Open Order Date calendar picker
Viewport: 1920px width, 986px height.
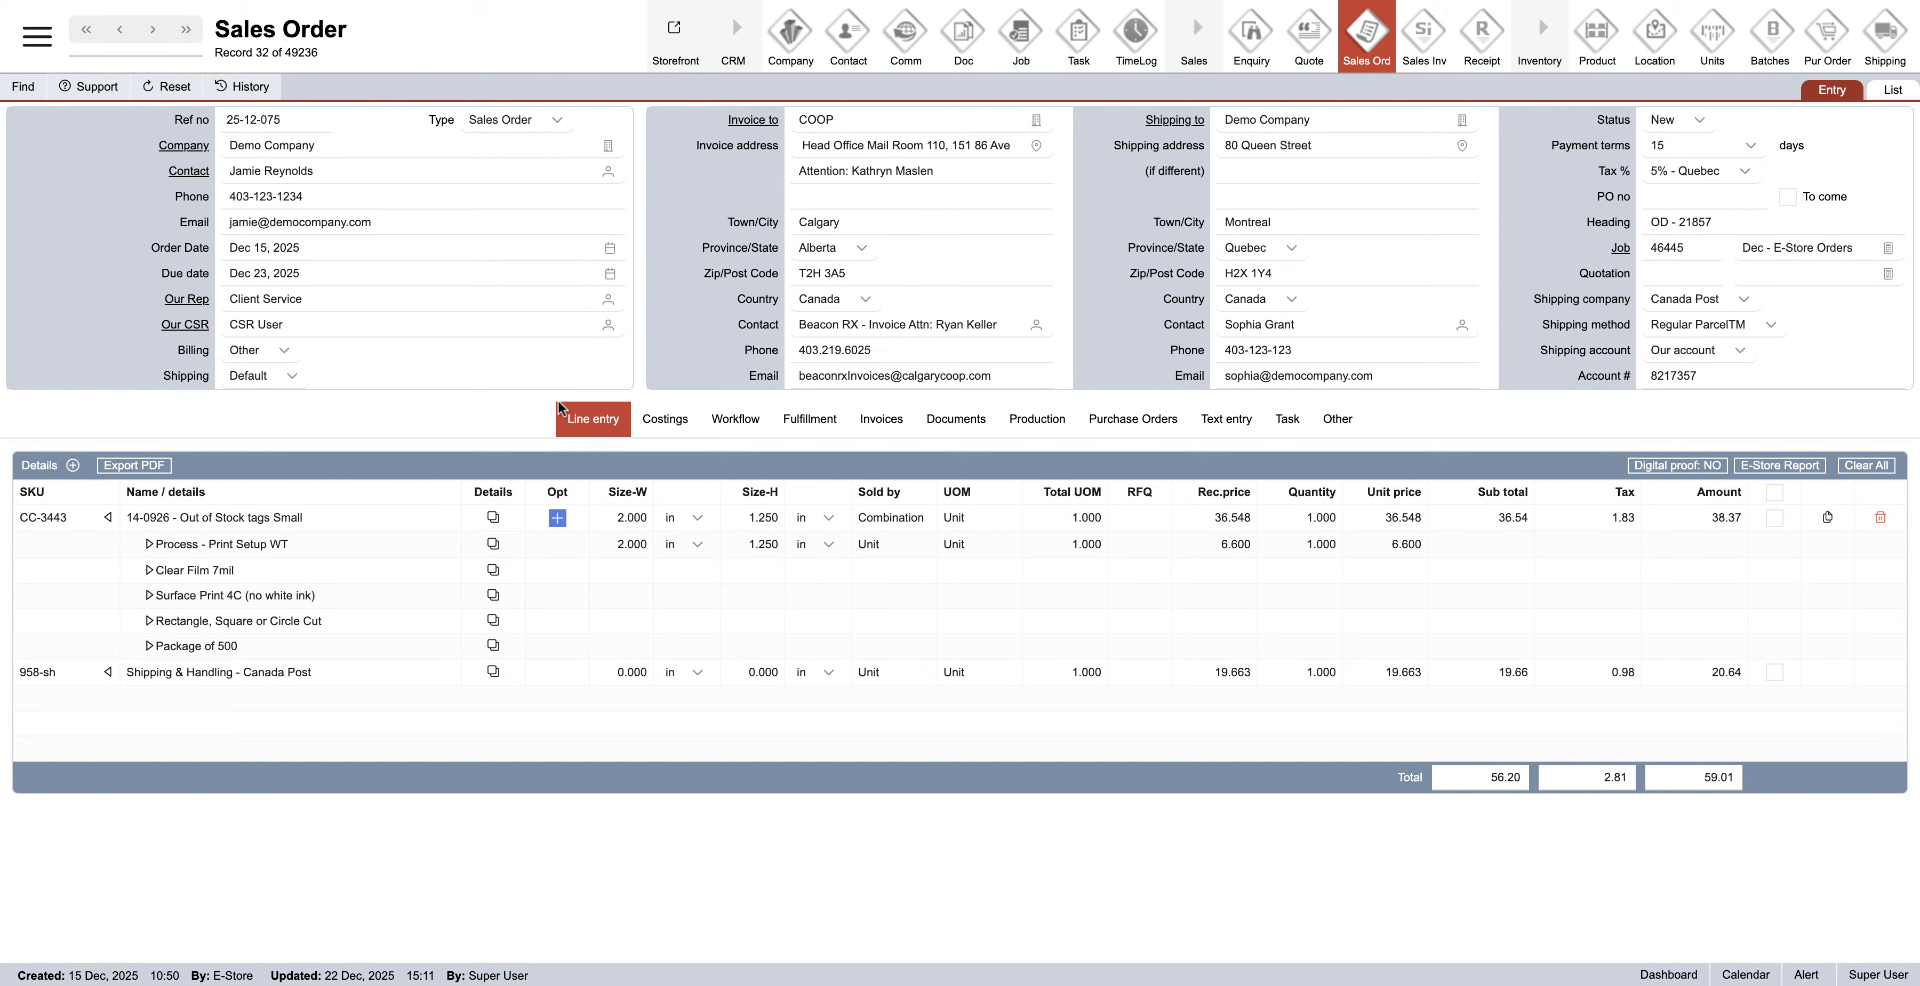tap(610, 248)
